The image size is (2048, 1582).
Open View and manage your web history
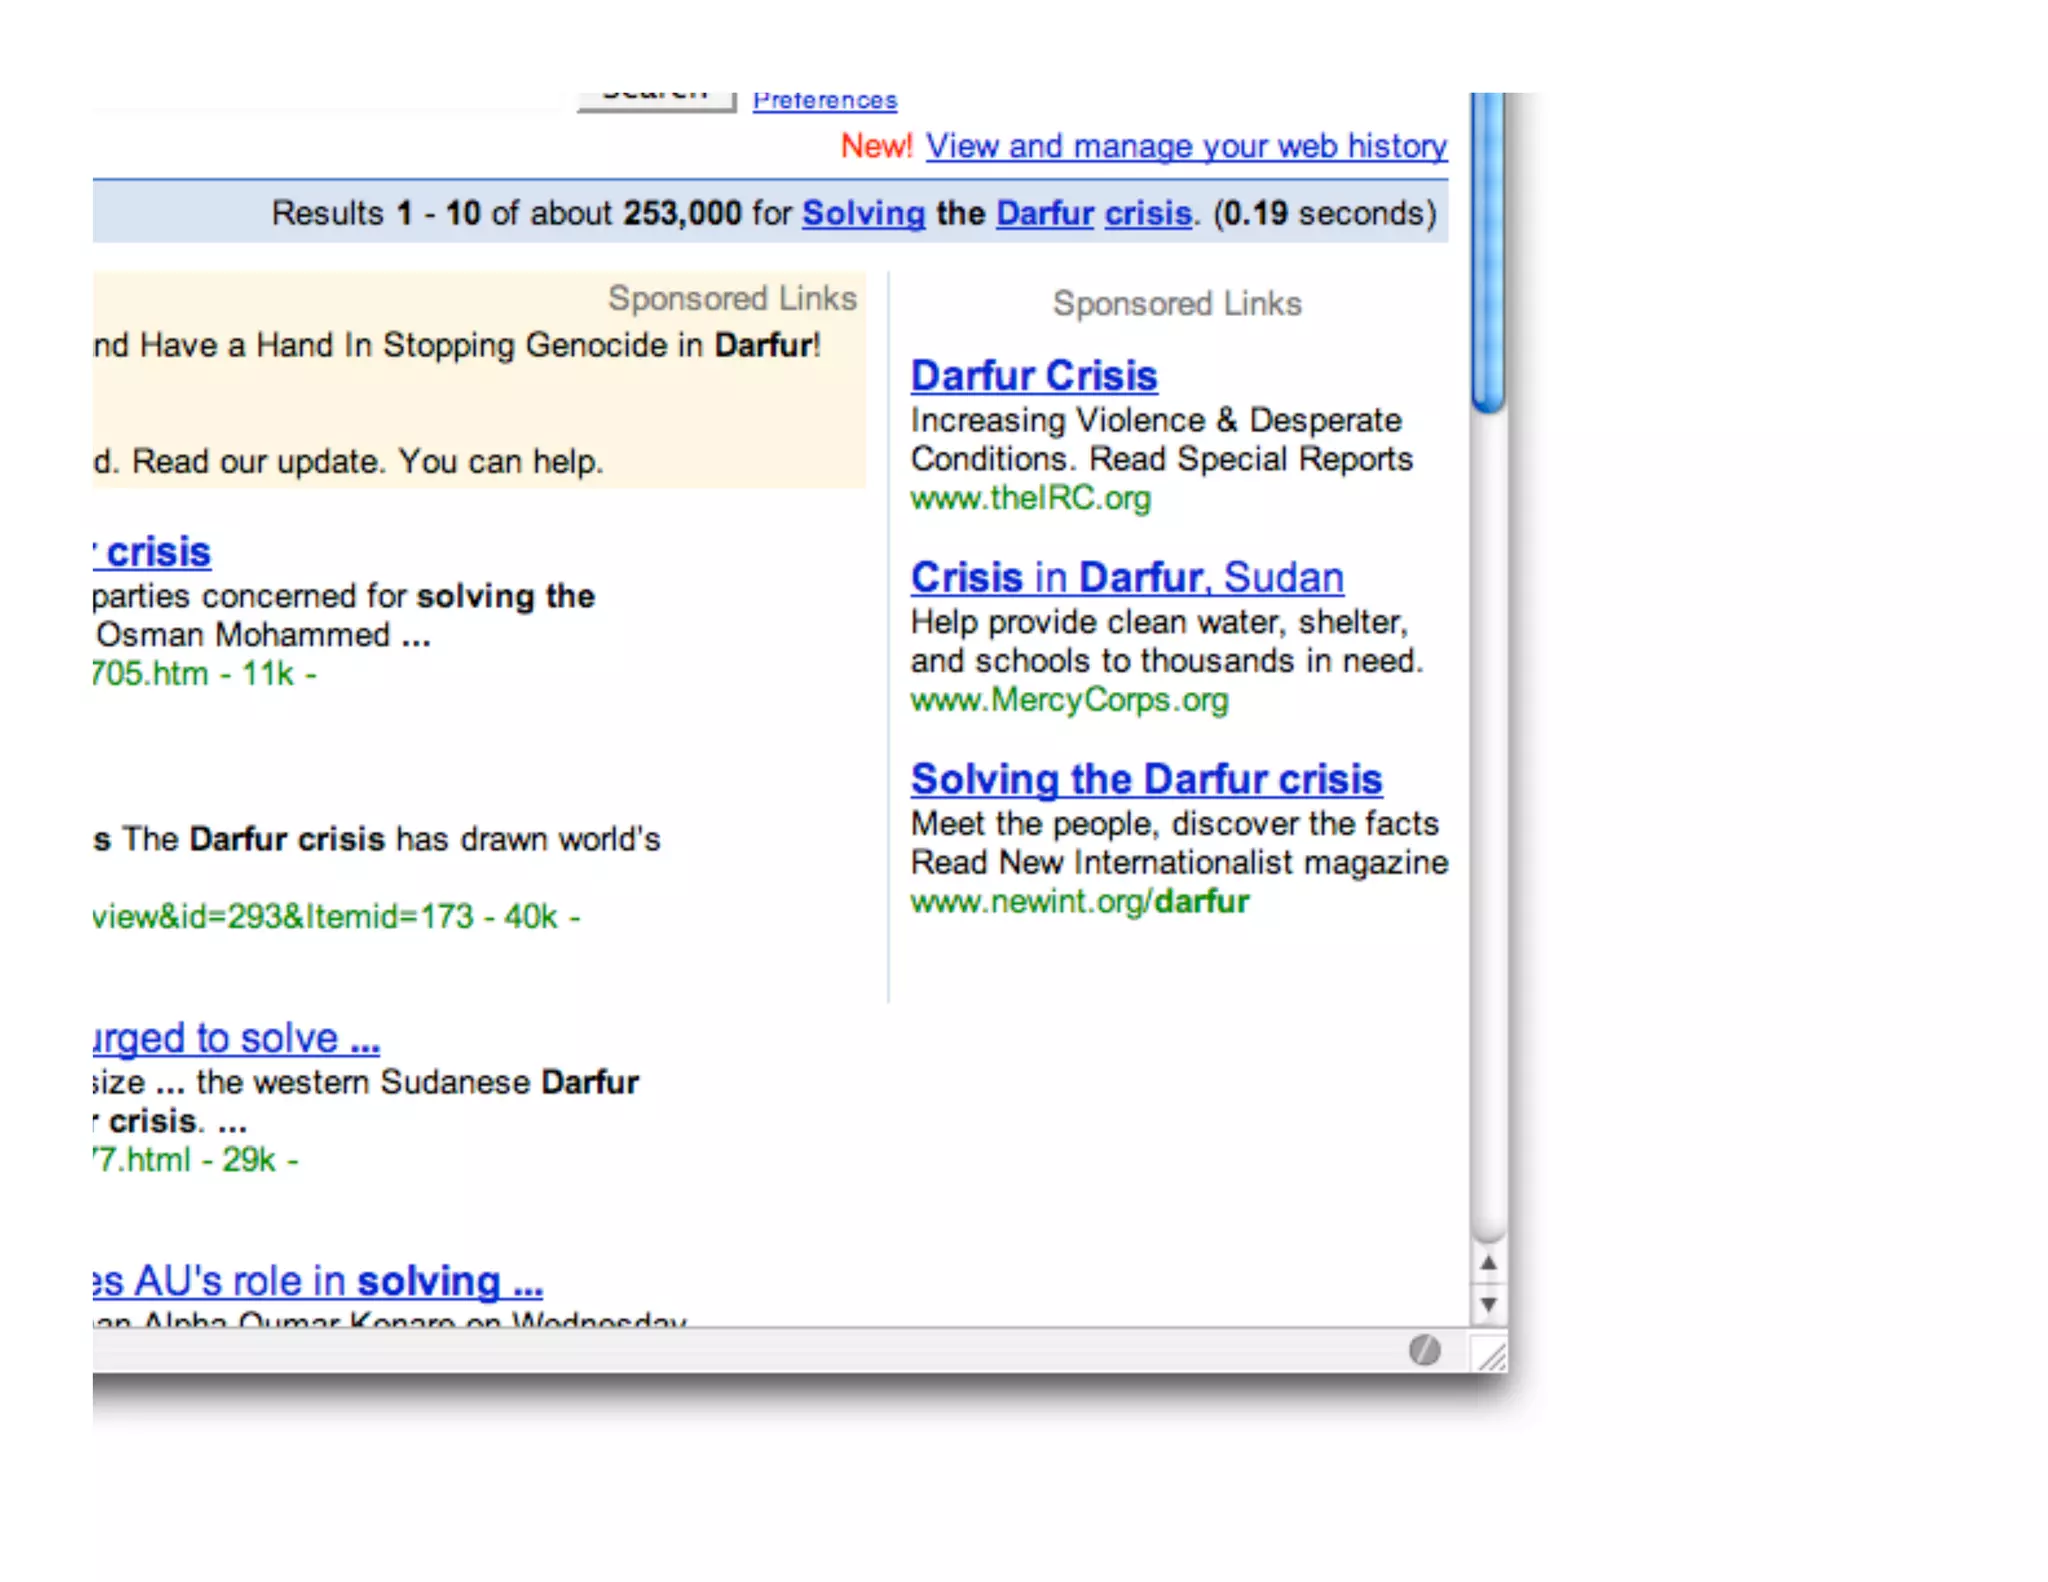coord(1186,146)
